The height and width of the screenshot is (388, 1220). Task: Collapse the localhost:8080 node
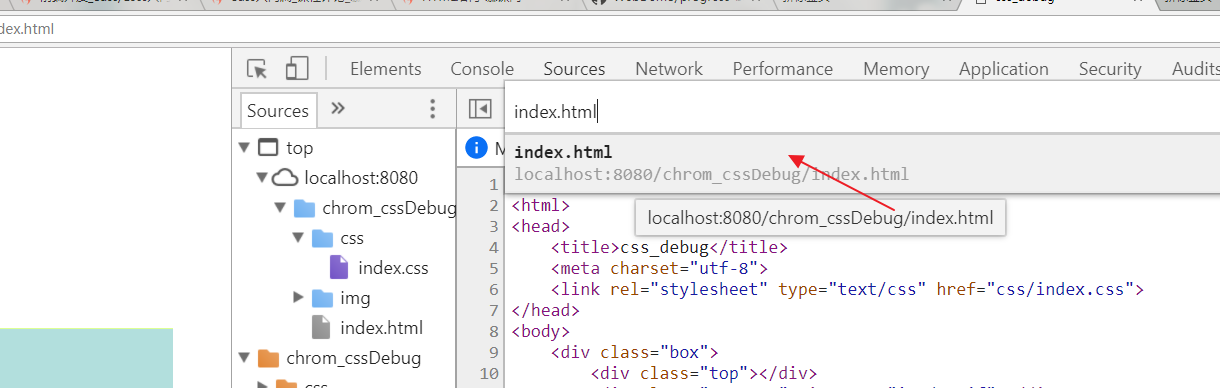(x=263, y=178)
